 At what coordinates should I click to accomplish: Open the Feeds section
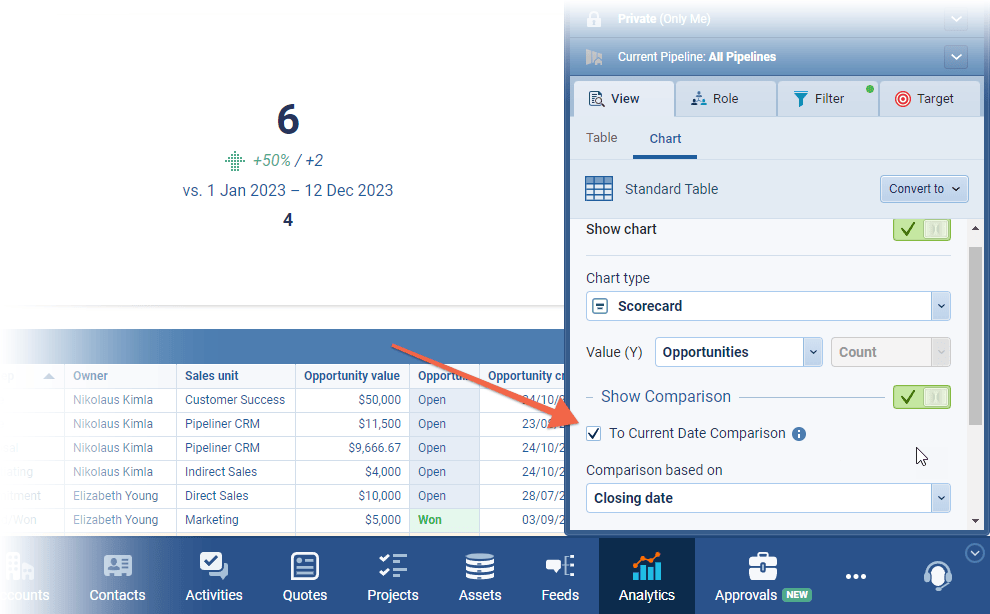pyautogui.click(x=560, y=577)
